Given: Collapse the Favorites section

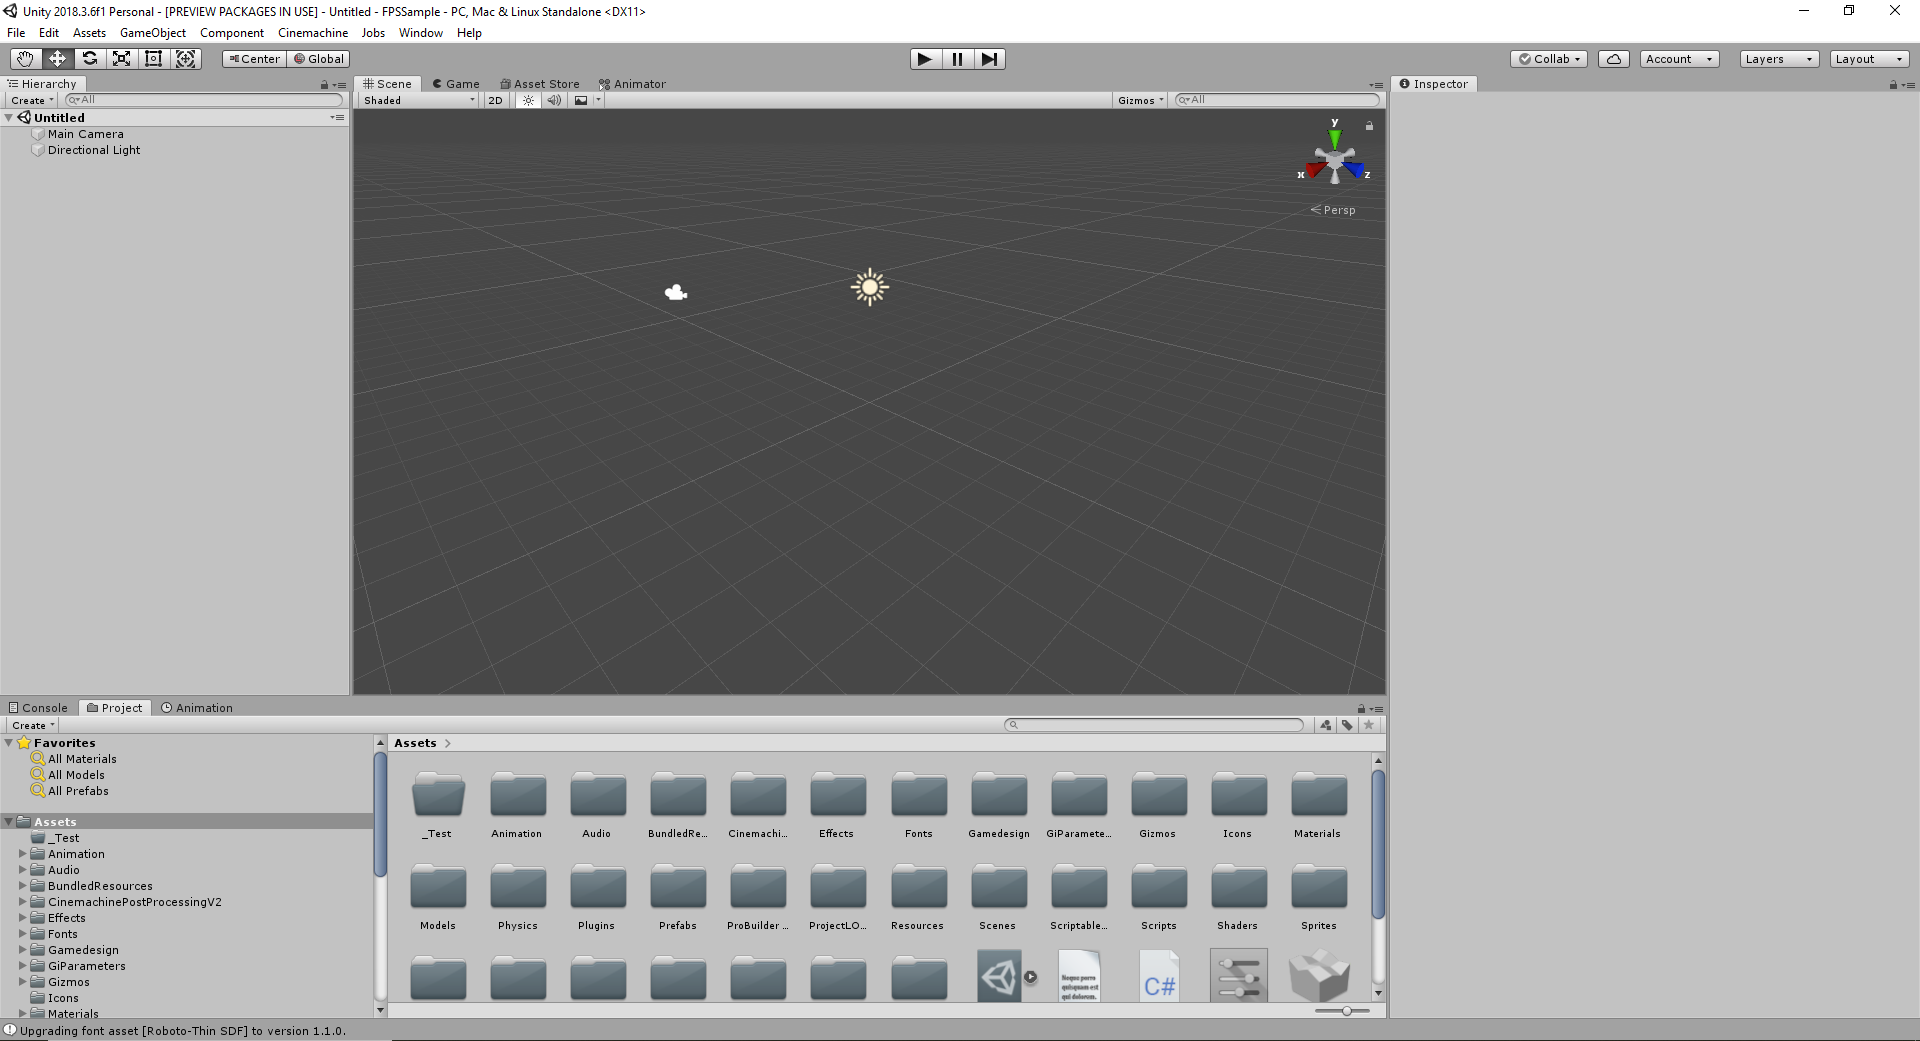Looking at the screenshot, I should [9, 743].
